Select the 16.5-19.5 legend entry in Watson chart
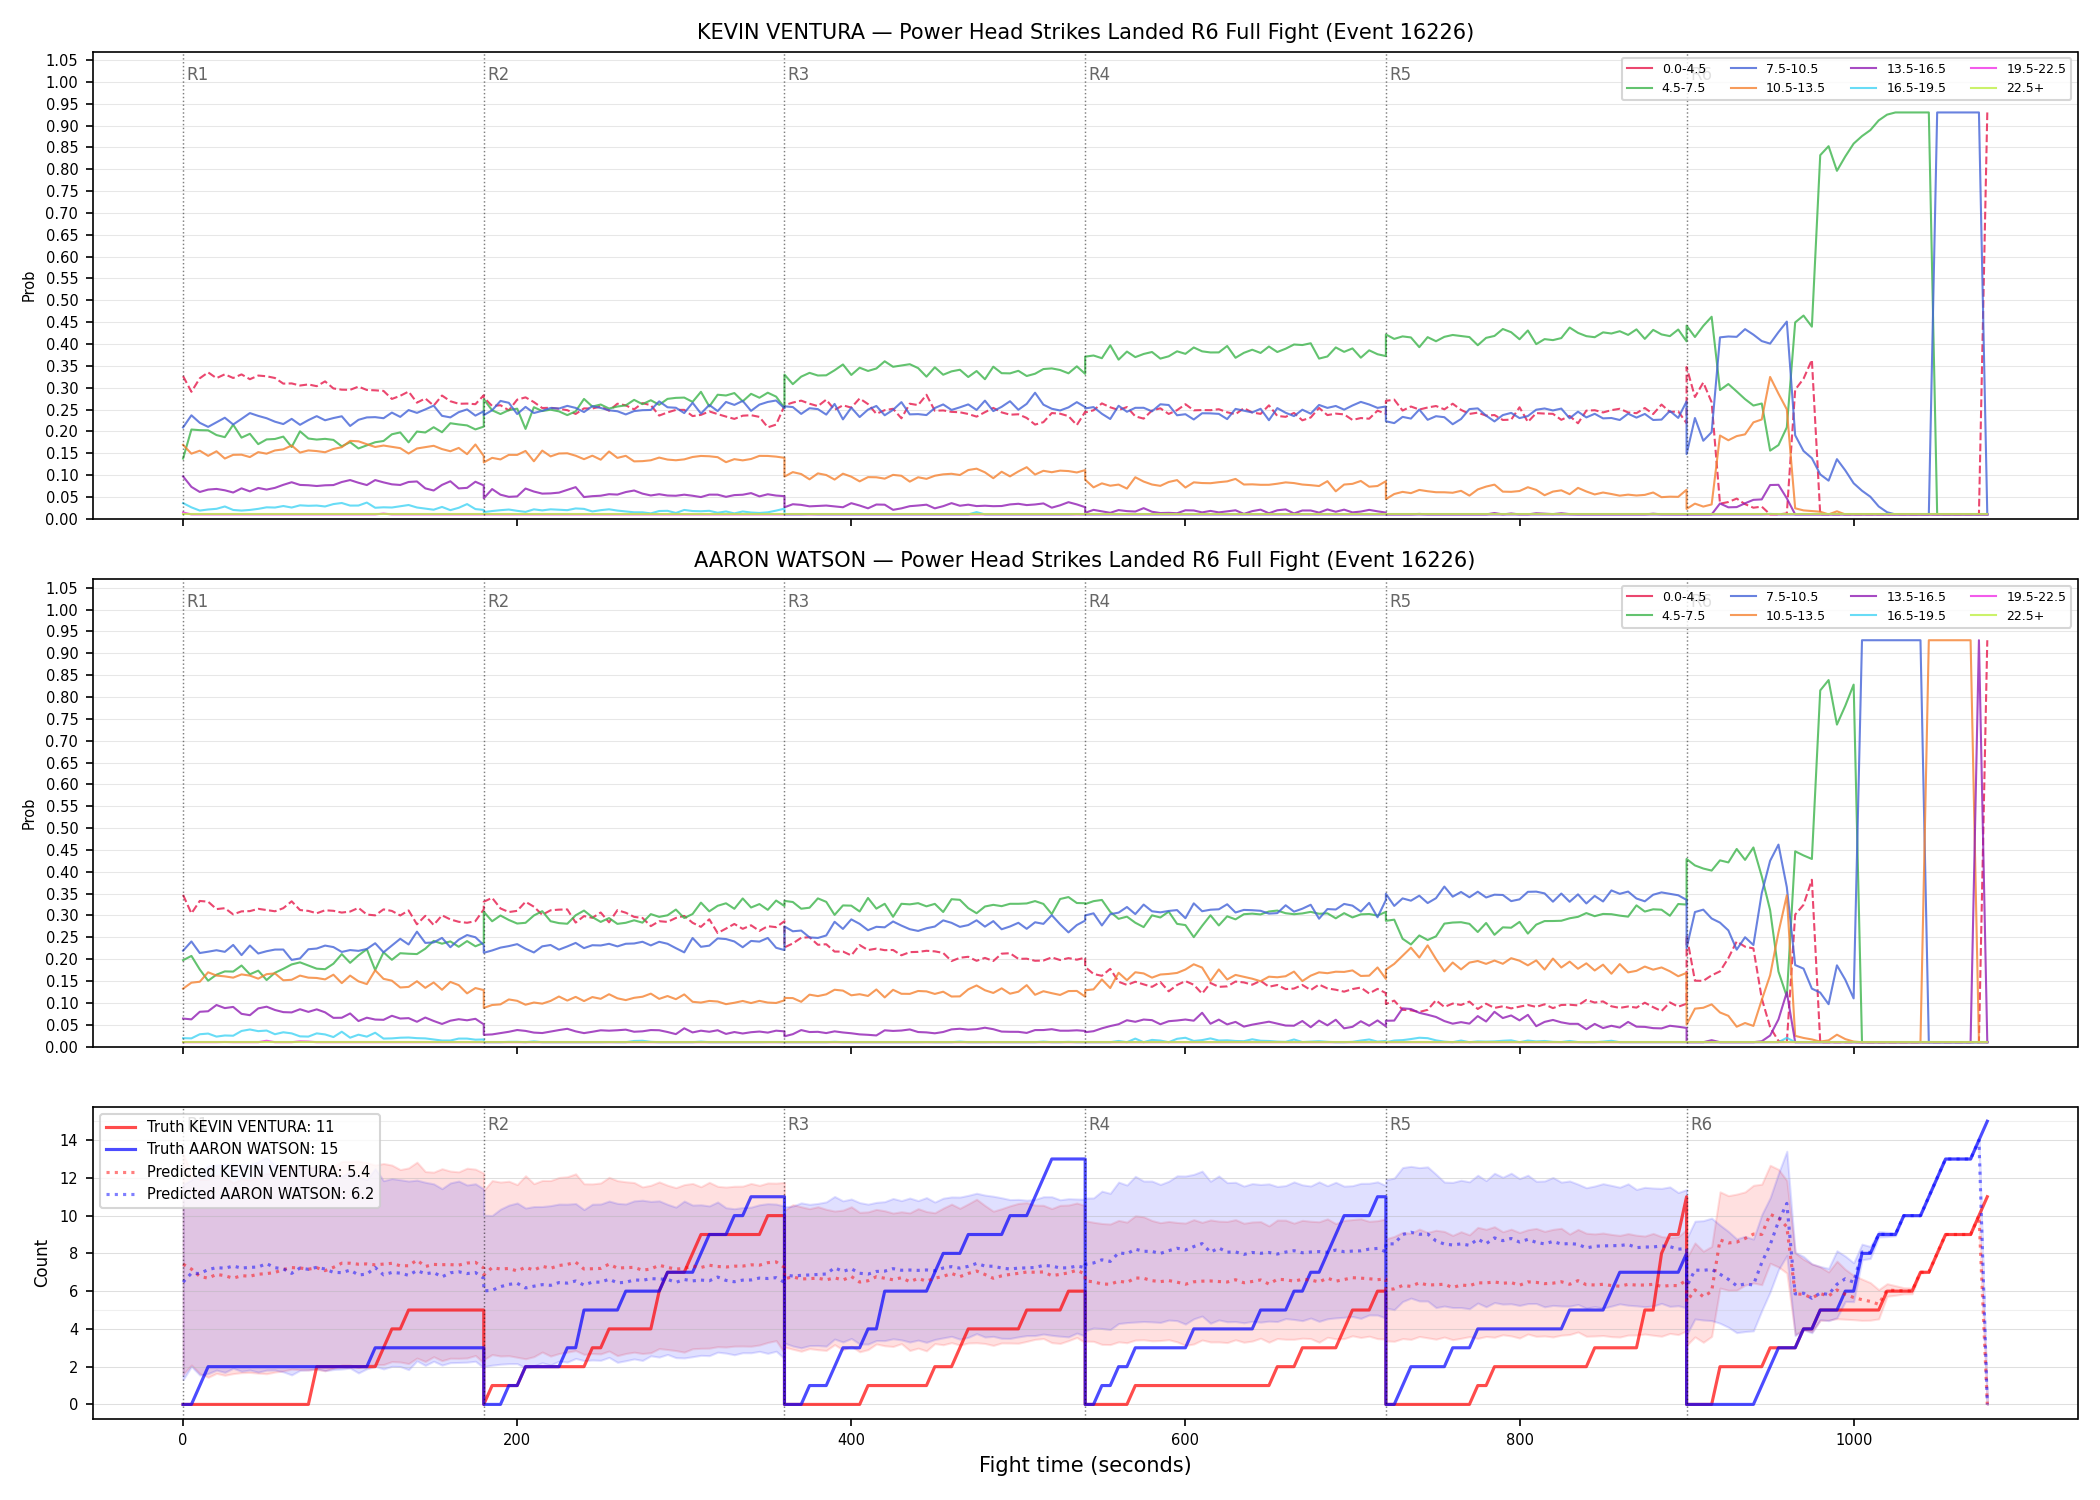The width and height of the screenshot is (2100, 1500). coord(1898,616)
